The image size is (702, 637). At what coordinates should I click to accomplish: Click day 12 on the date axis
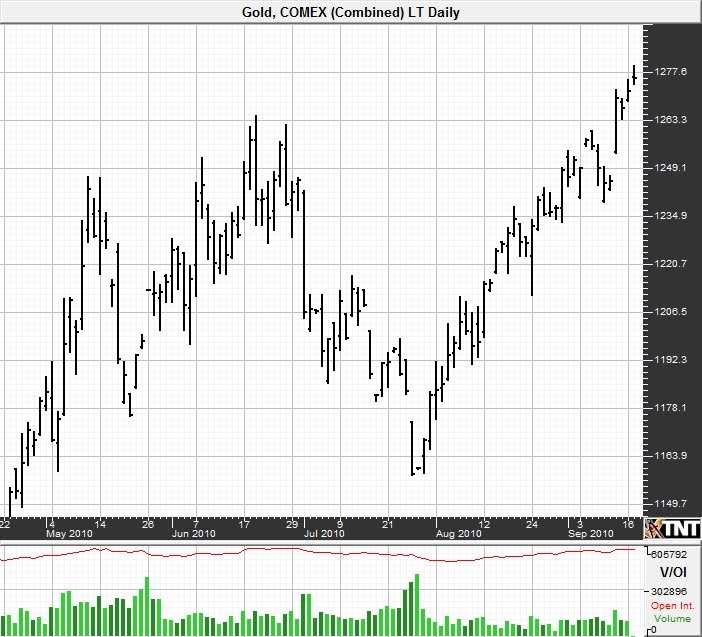click(x=484, y=524)
